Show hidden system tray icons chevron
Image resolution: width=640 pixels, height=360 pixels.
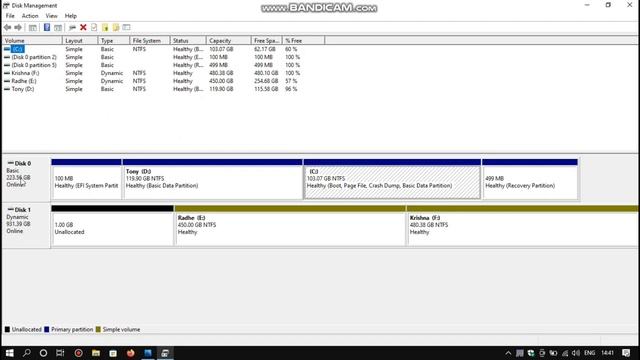click(x=508, y=353)
